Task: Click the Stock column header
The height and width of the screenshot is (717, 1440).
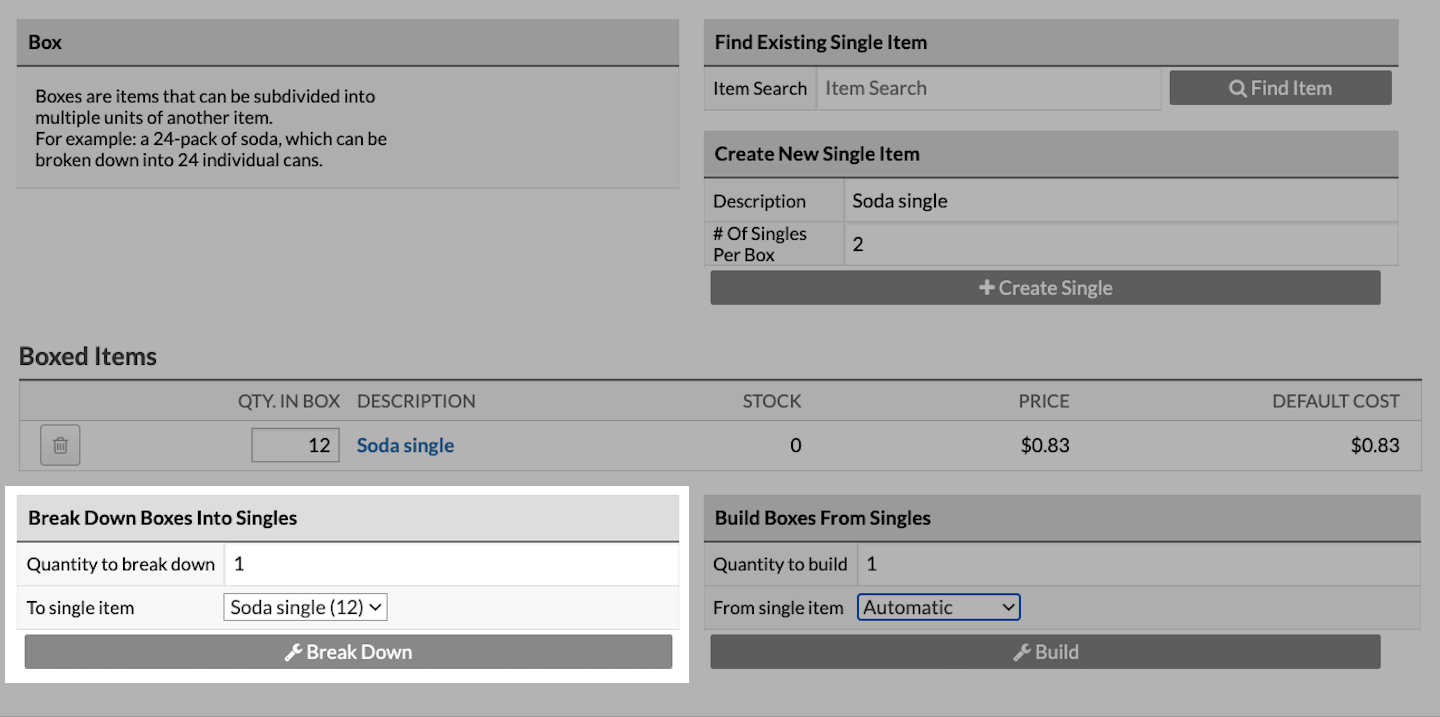Action: coord(771,401)
